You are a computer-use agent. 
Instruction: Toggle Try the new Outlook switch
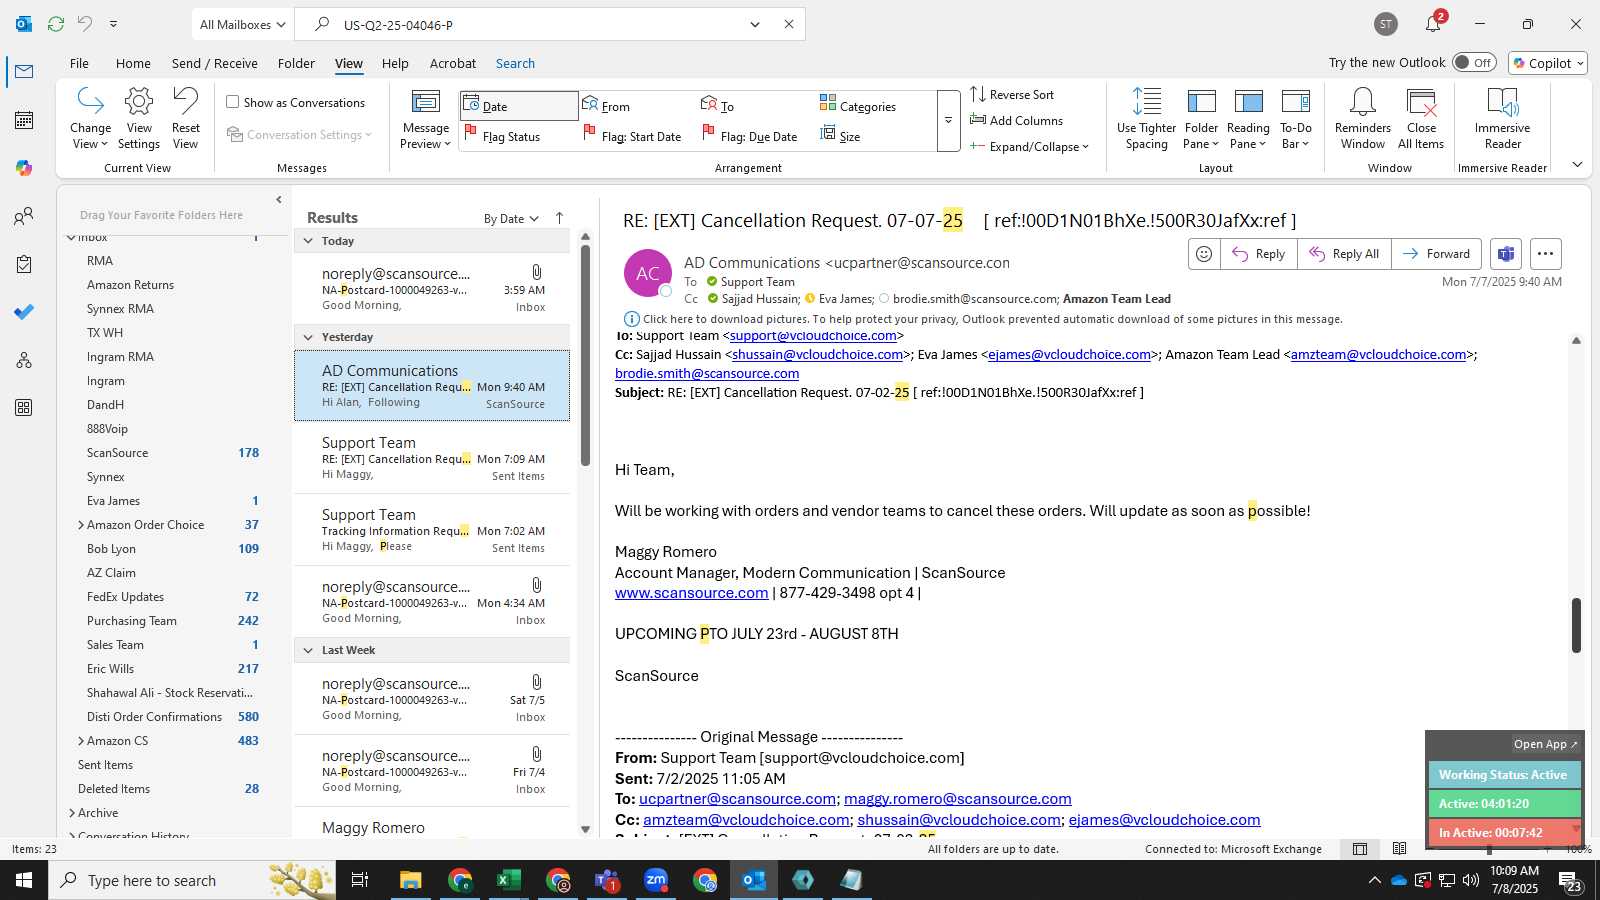pos(1475,62)
